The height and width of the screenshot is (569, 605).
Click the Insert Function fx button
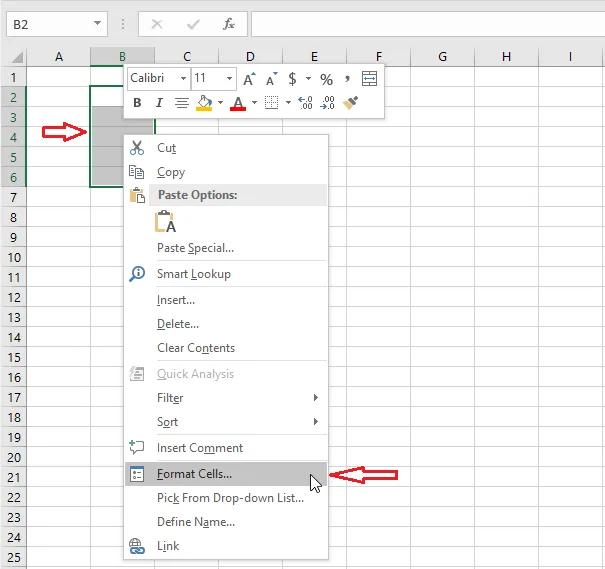tap(229, 24)
